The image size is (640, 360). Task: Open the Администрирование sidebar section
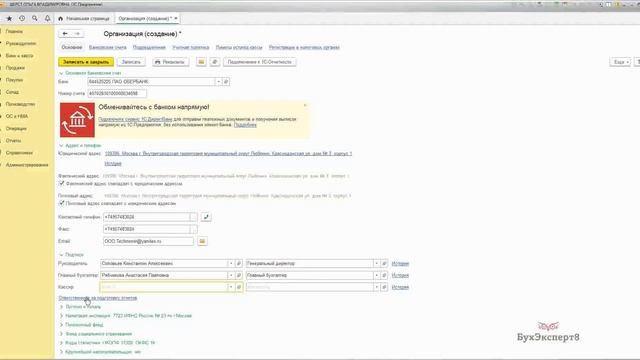[x=27, y=165]
